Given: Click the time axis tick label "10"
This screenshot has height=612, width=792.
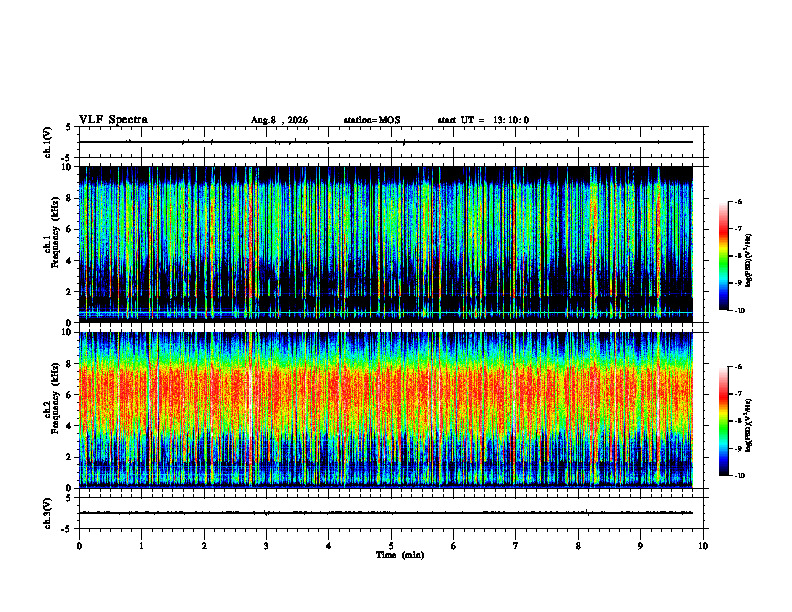Looking at the screenshot, I should [x=703, y=546].
